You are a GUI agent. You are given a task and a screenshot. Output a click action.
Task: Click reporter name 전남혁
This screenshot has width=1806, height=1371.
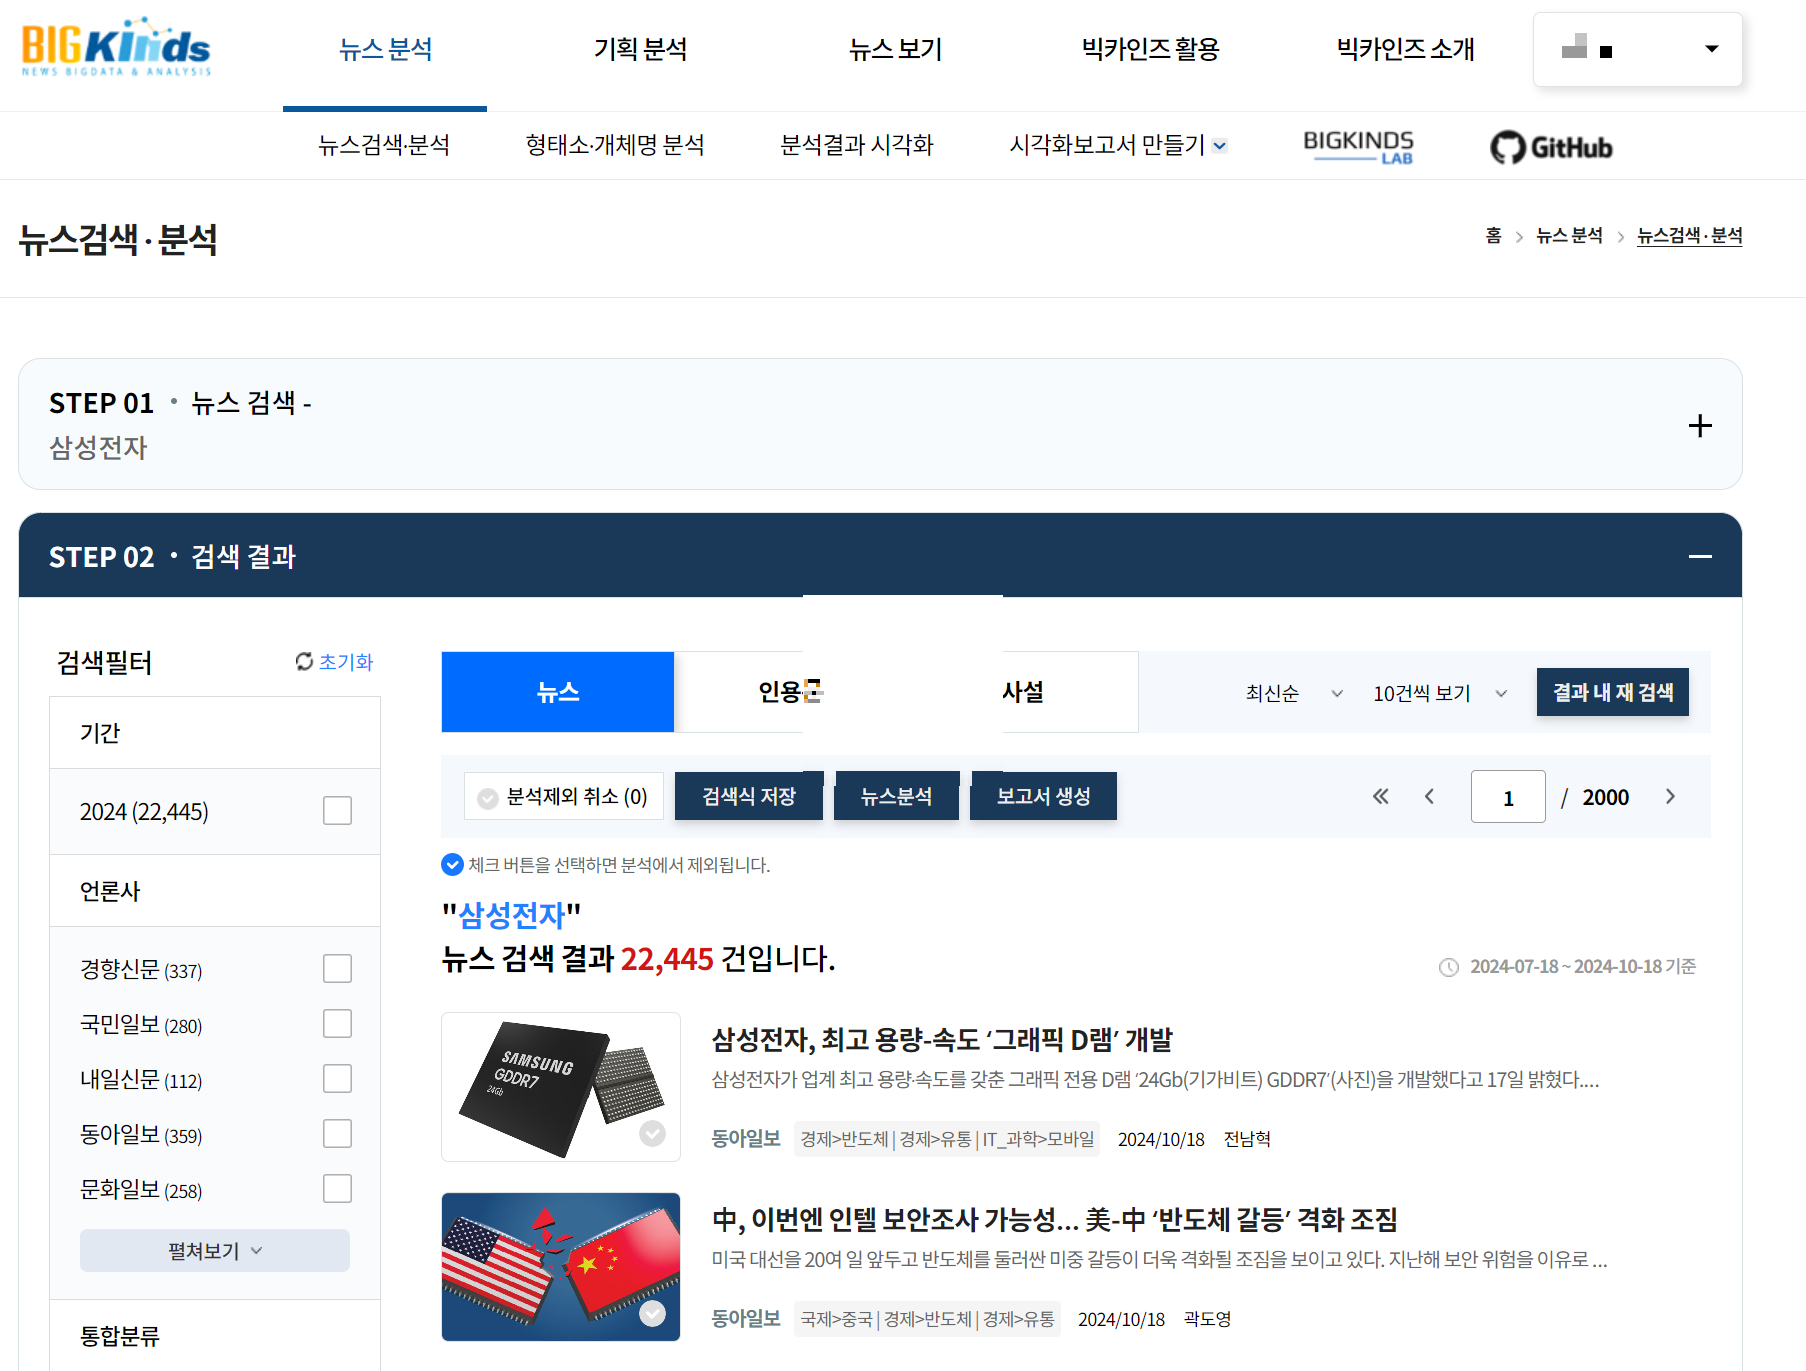(1247, 1139)
